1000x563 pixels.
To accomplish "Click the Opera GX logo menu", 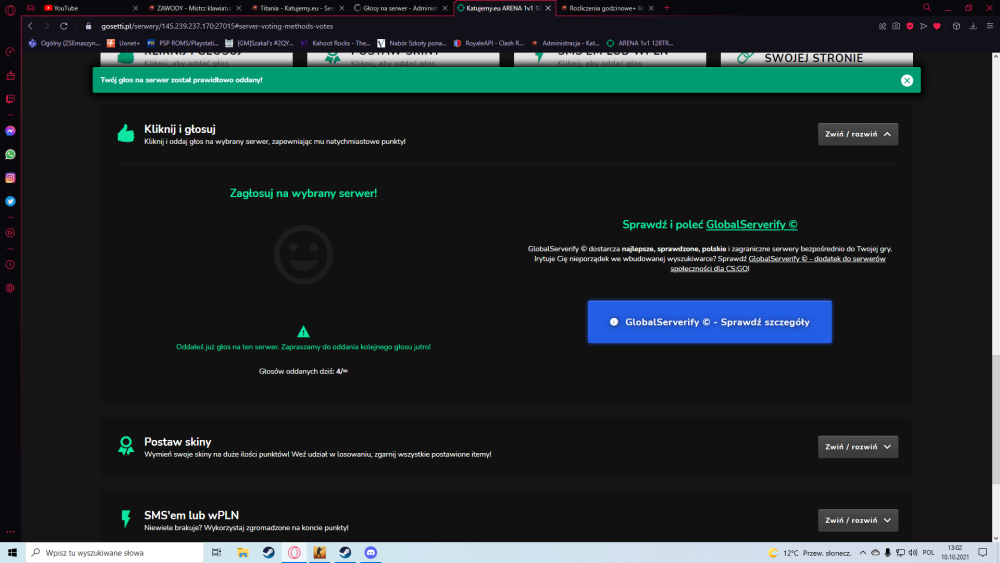I will pos(10,9).
